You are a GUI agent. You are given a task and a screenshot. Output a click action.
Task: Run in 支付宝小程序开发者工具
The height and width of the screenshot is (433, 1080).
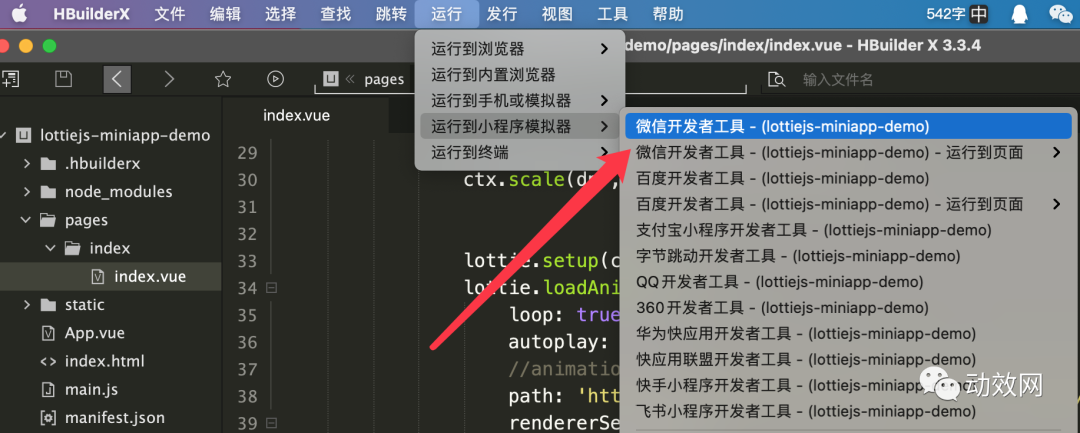coord(849,230)
